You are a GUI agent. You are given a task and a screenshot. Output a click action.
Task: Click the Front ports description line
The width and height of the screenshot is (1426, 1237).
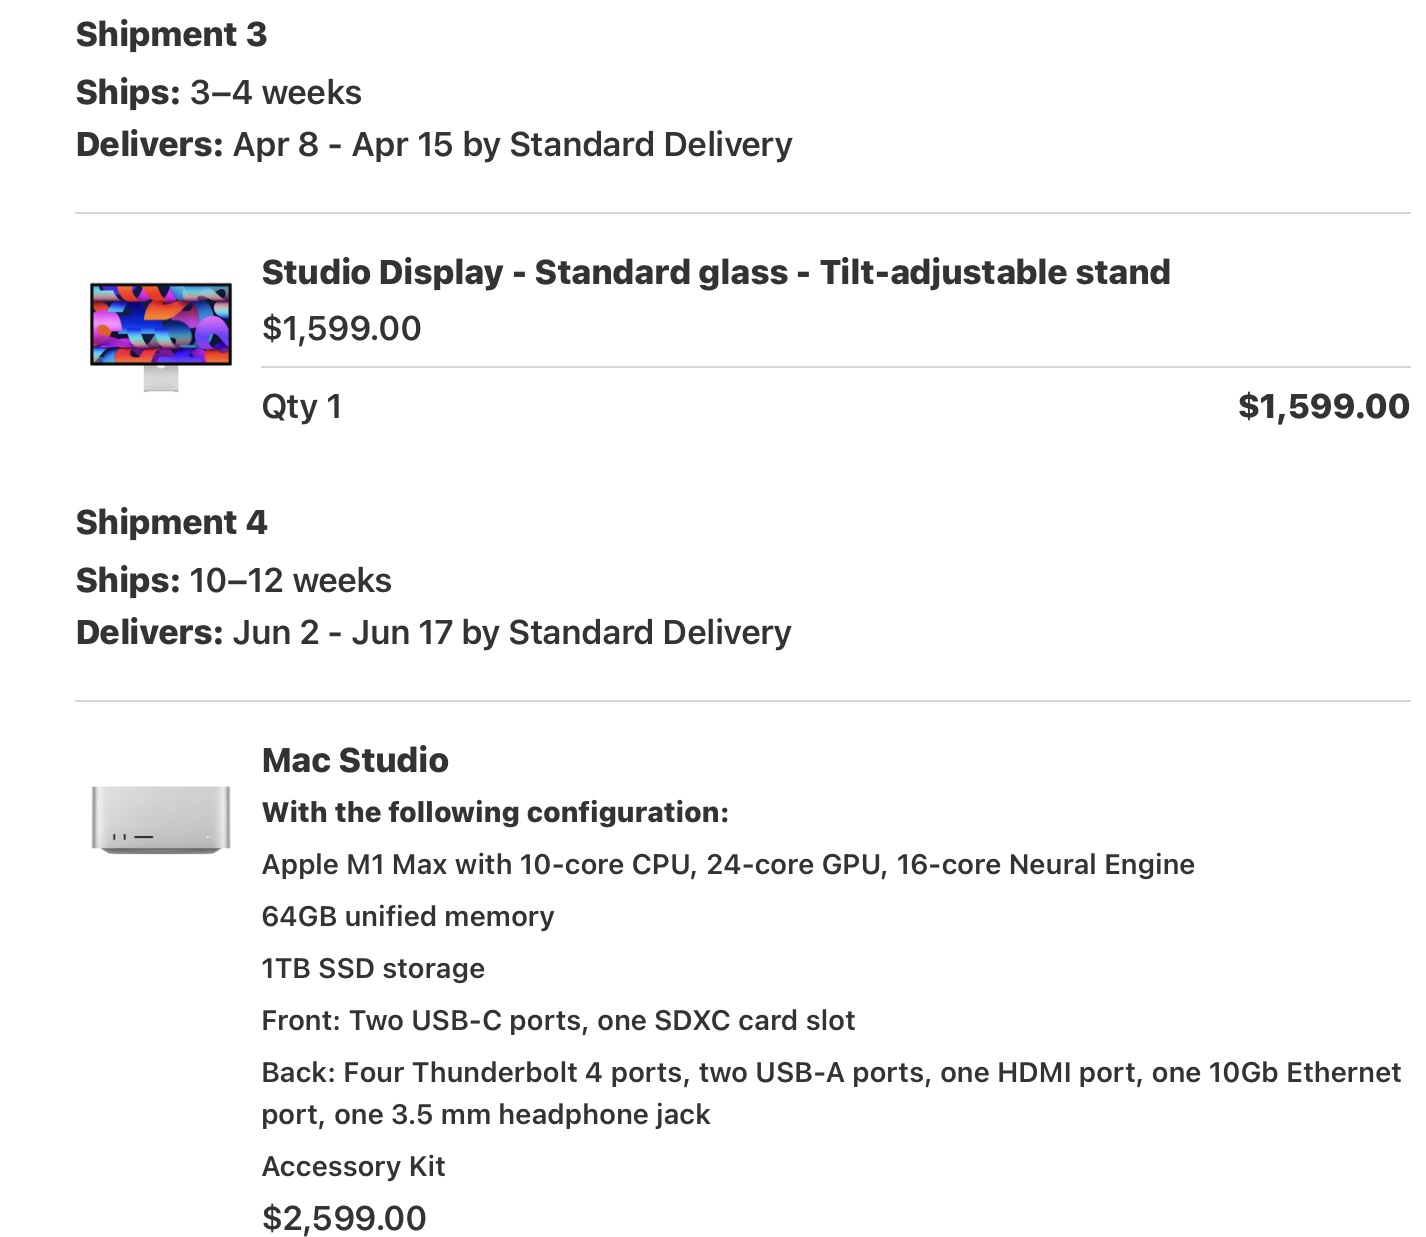[558, 1020]
